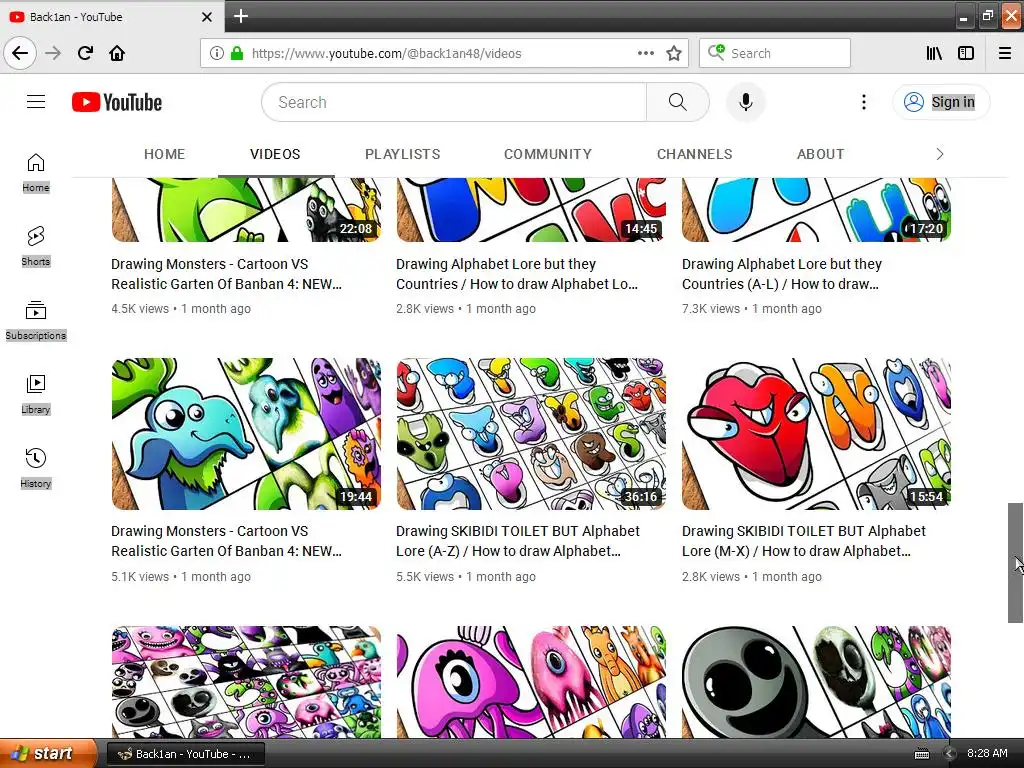
Task: Open Alphabet Lore Countries (A-L) video title
Action: pos(782,274)
